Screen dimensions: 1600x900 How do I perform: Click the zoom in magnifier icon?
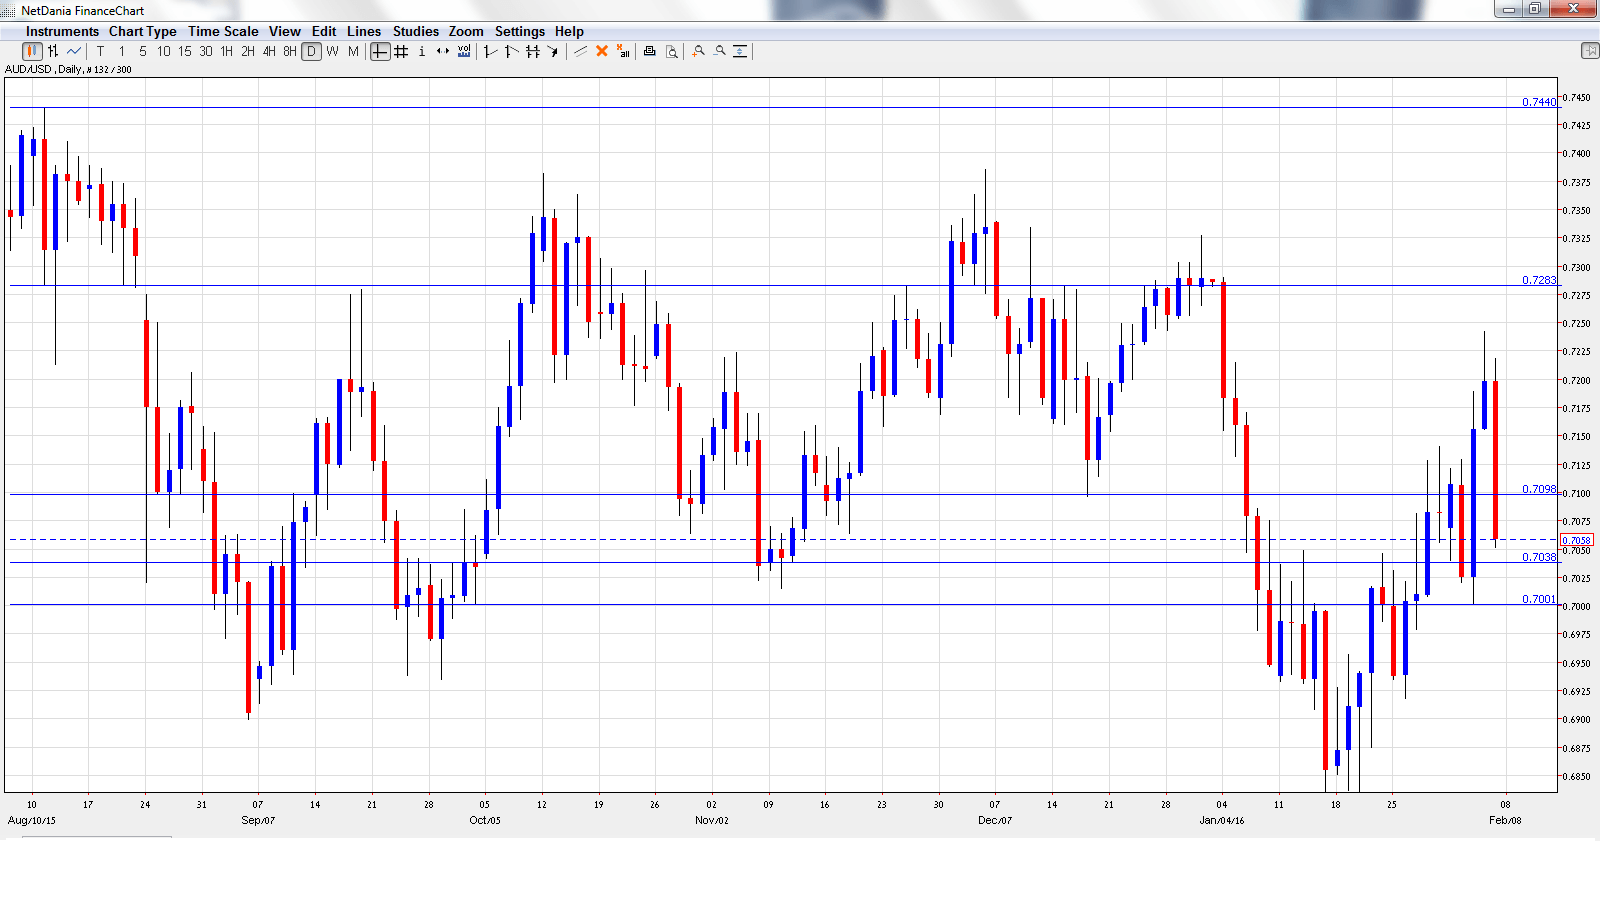point(698,52)
